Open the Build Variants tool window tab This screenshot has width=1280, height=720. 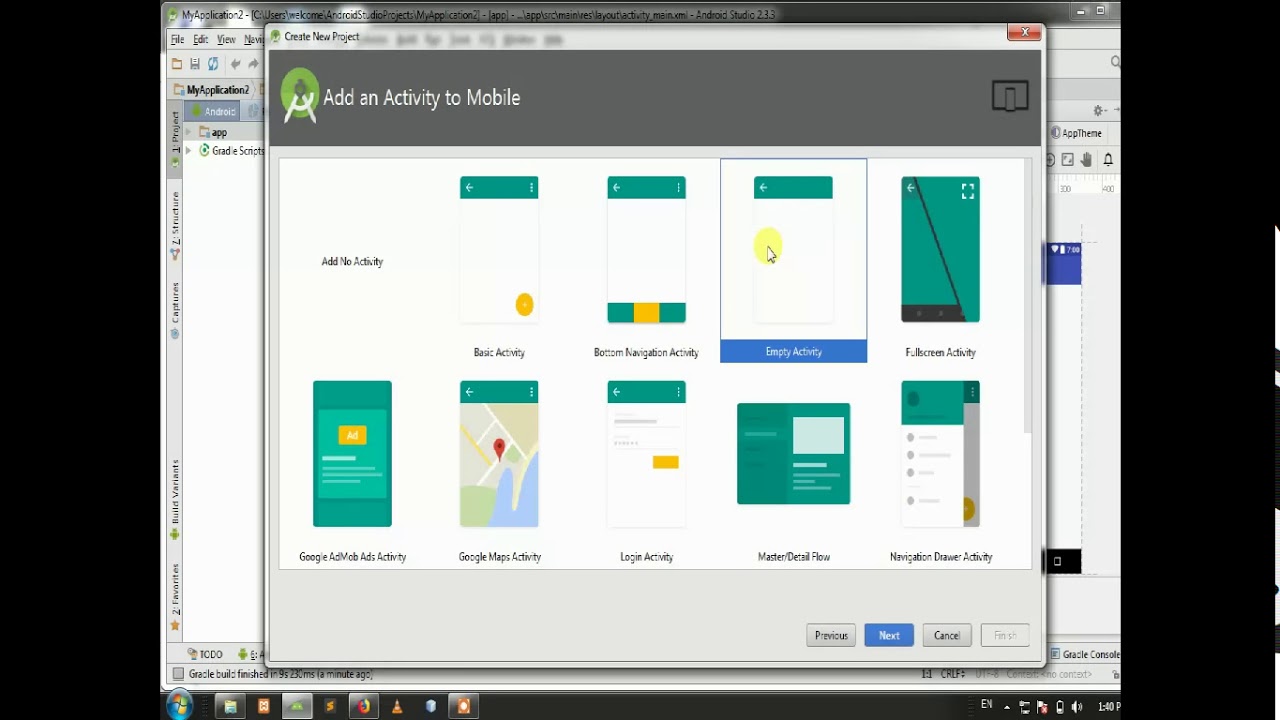[x=175, y=499]
